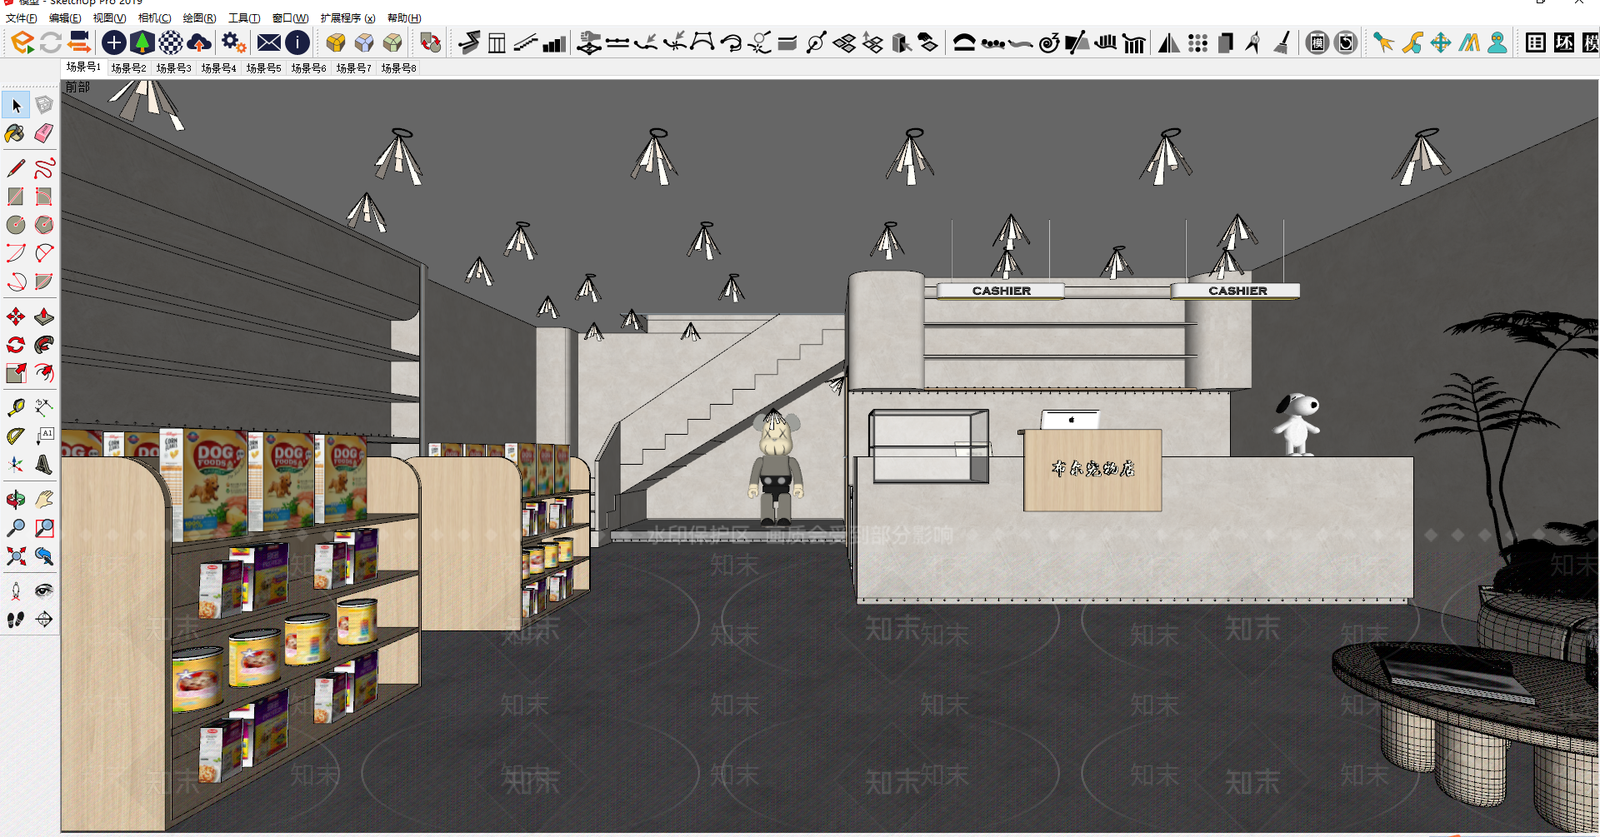Viewport: 1600px width, 837px height.
Task: Select the Zoom Window tool
Action: click(x=44, y=528)
